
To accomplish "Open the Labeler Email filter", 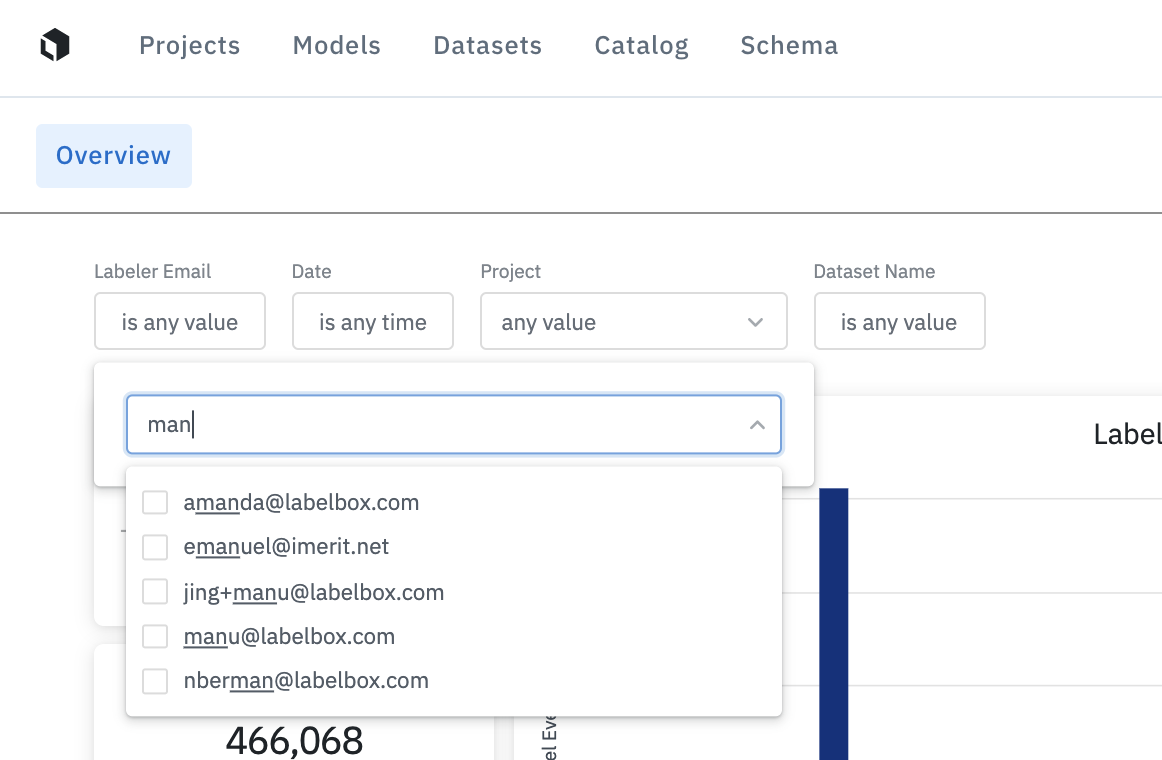I will point(179,321).
